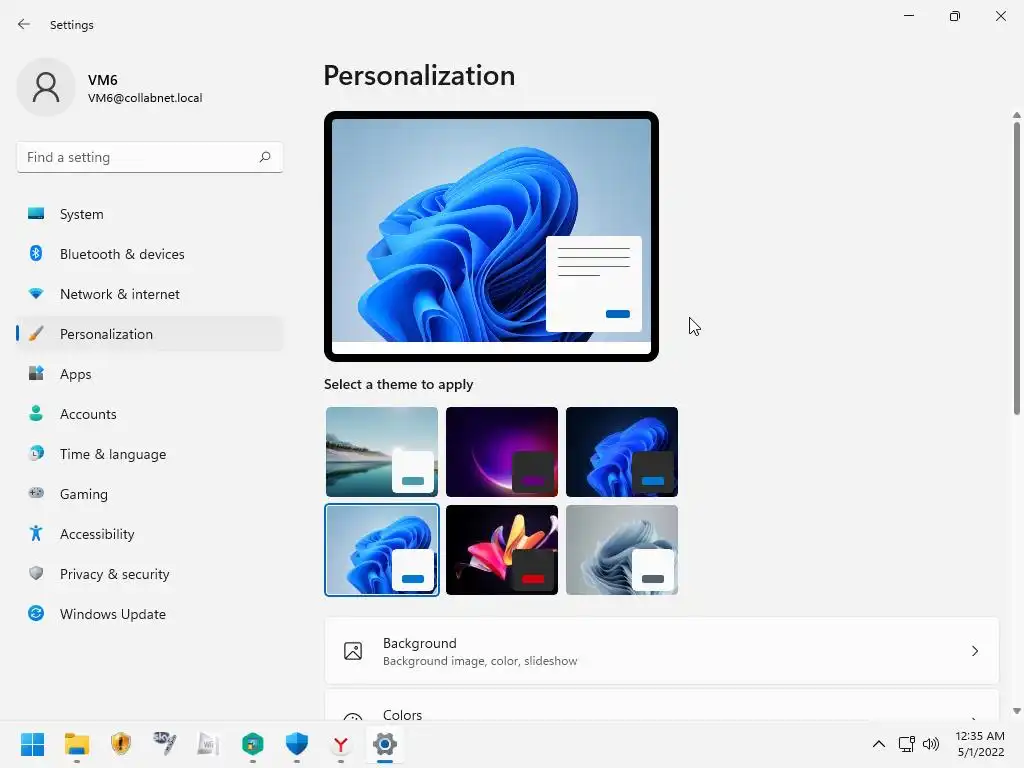This screenshot has width=1024, height=768.
Task: Open the Background settings row
Action: pos(662,651)
